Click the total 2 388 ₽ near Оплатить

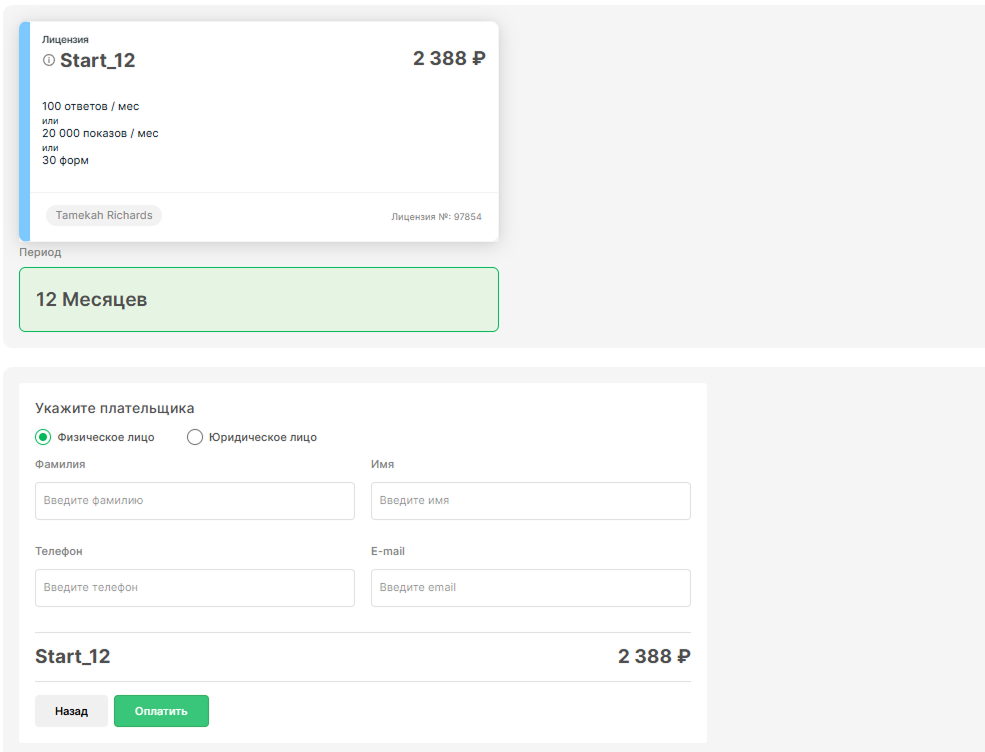[654, 657]
